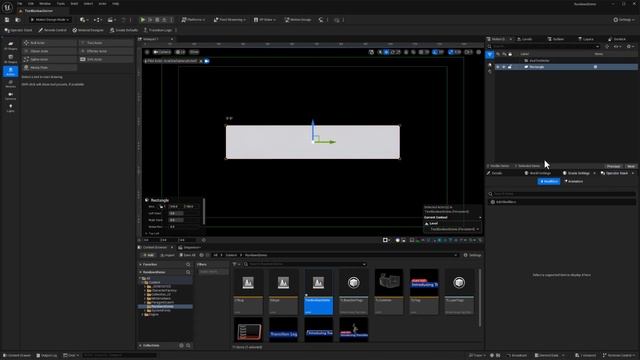Open the File menu

point(20,4)
